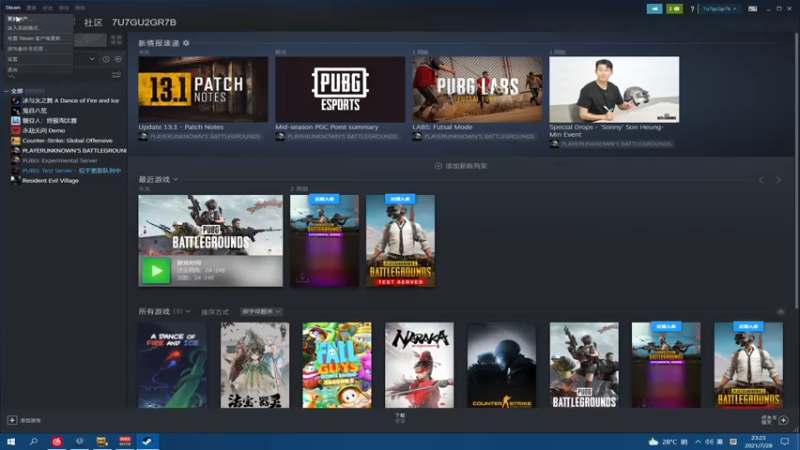The width and height of the screenshot is (800, 450).
Task: Collapse 所有游戏 shelf with up arrow
Action: click(x=781, y=312)
